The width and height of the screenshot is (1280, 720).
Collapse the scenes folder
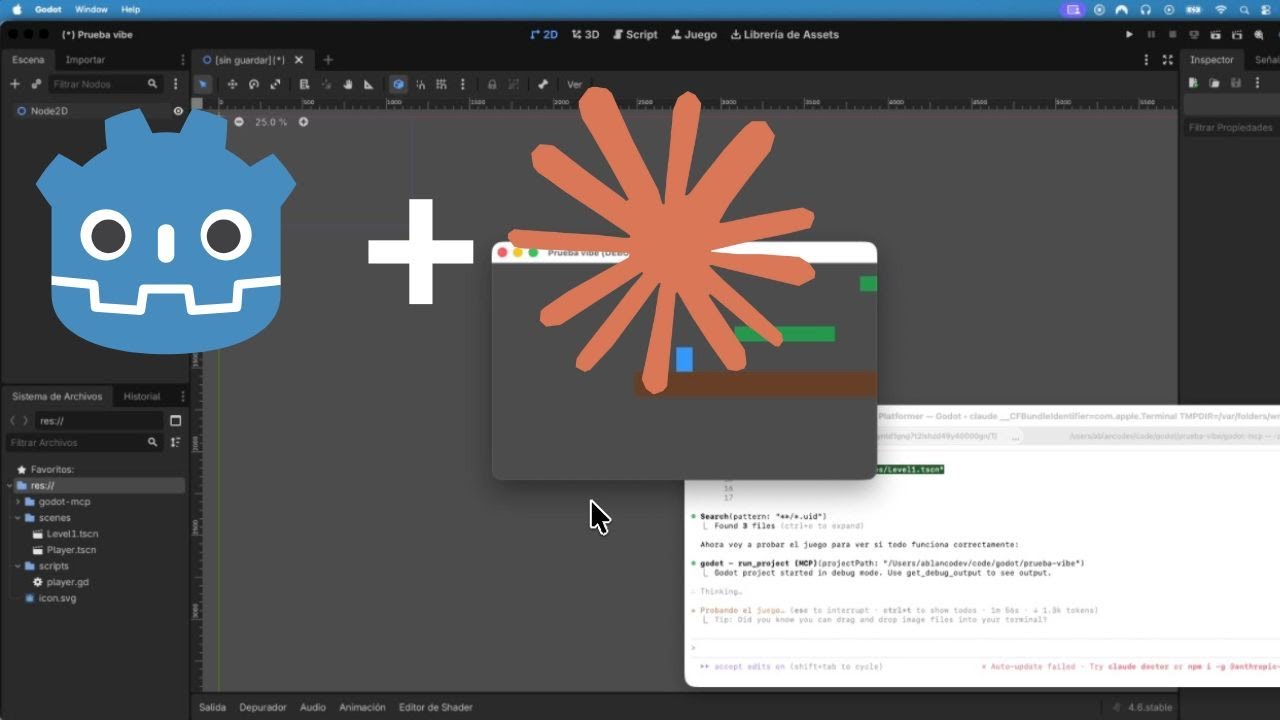tap(18, 518)
